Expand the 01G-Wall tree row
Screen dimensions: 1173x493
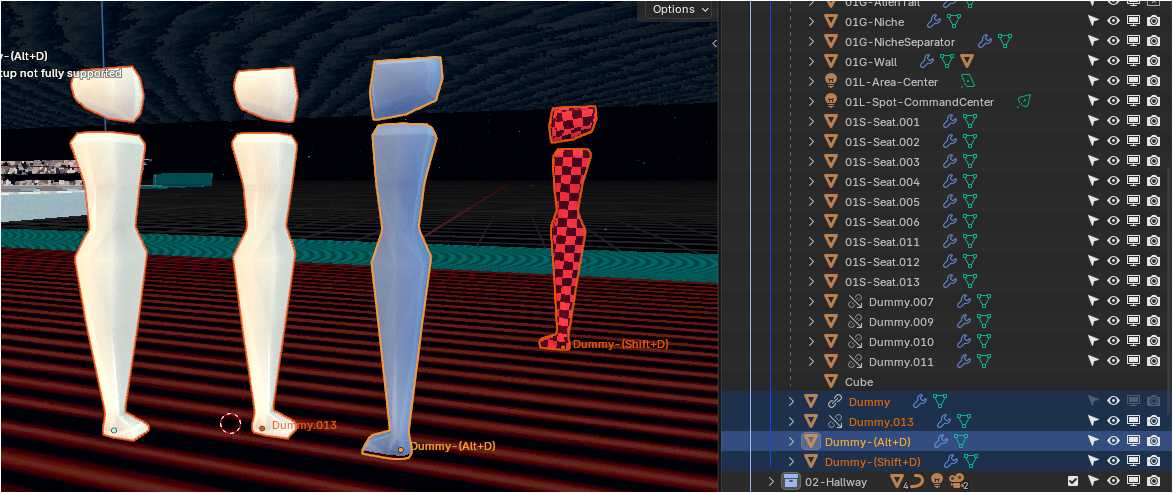click(811, 61)
